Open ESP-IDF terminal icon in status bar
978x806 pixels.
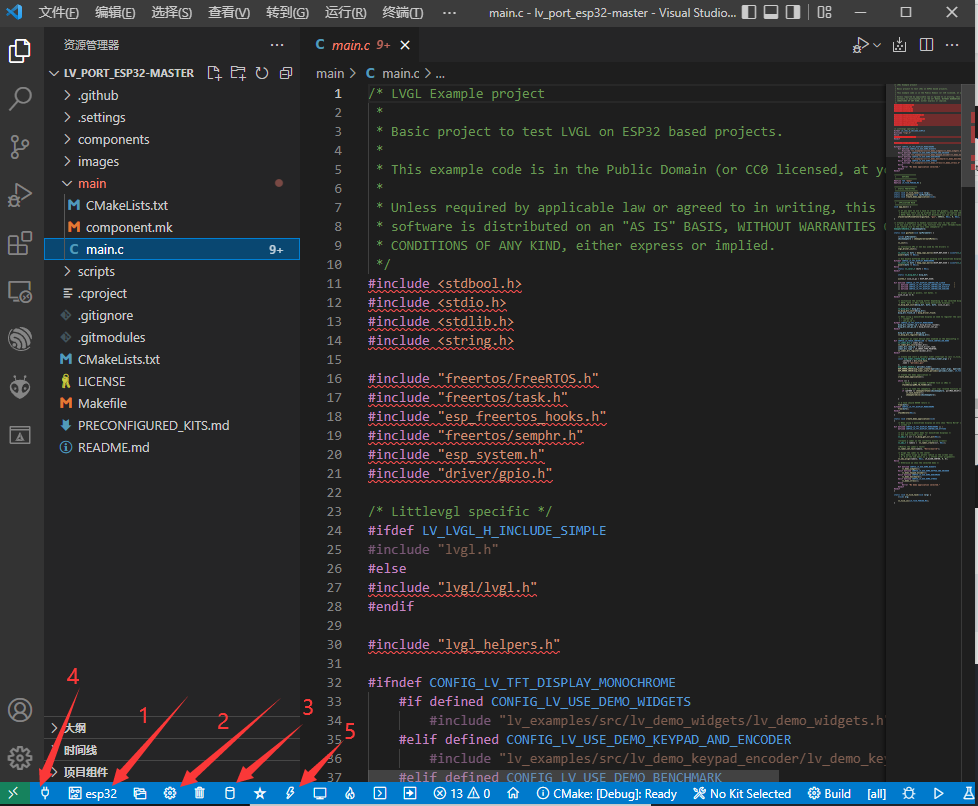point(380,794)
